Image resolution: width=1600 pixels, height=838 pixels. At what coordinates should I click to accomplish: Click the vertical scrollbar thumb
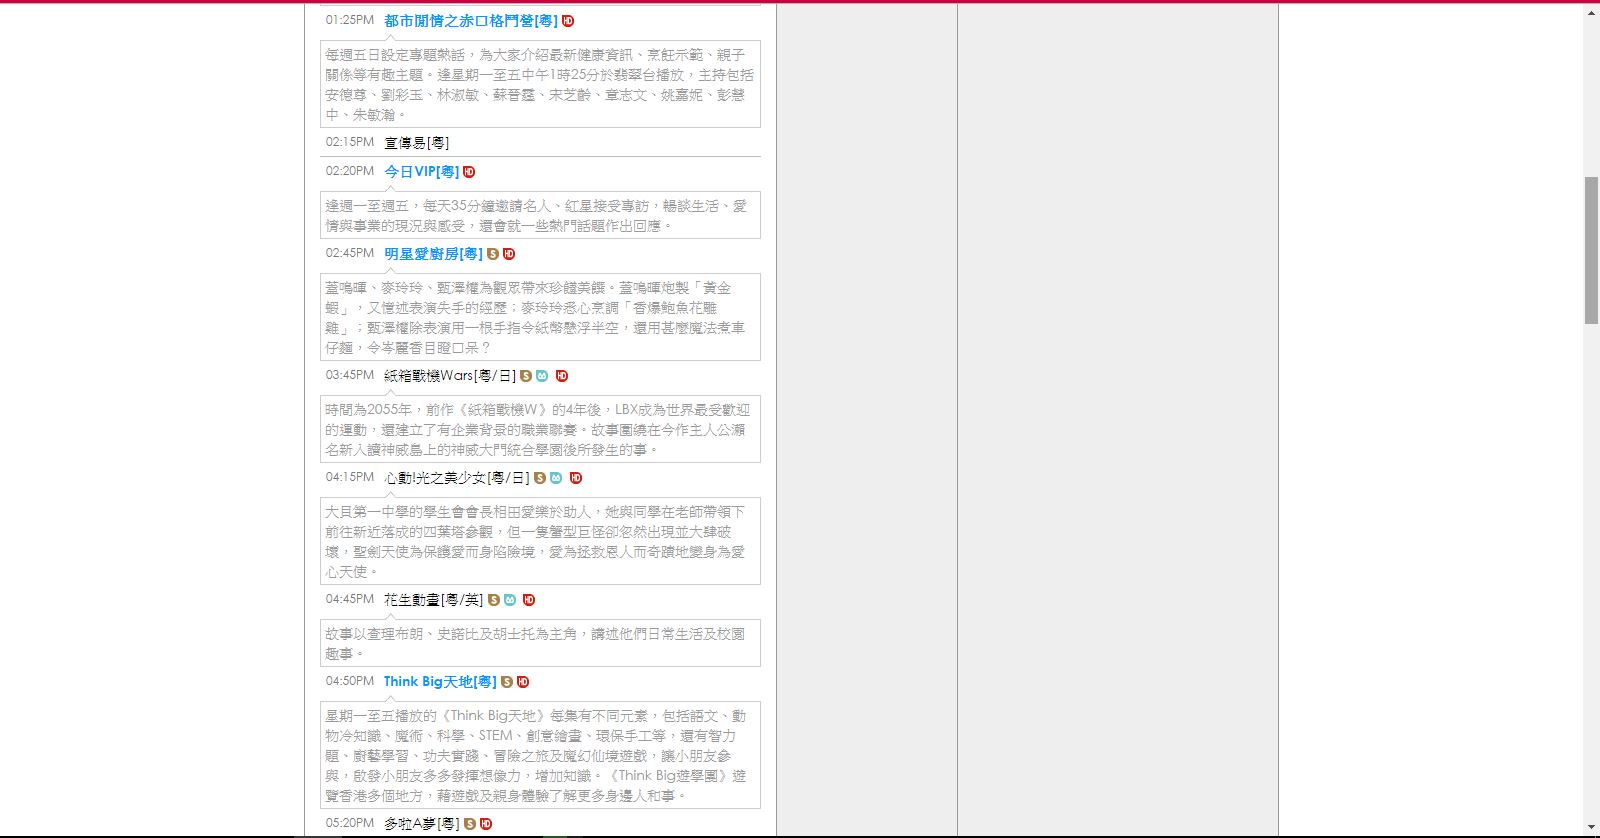[1591, 250]
